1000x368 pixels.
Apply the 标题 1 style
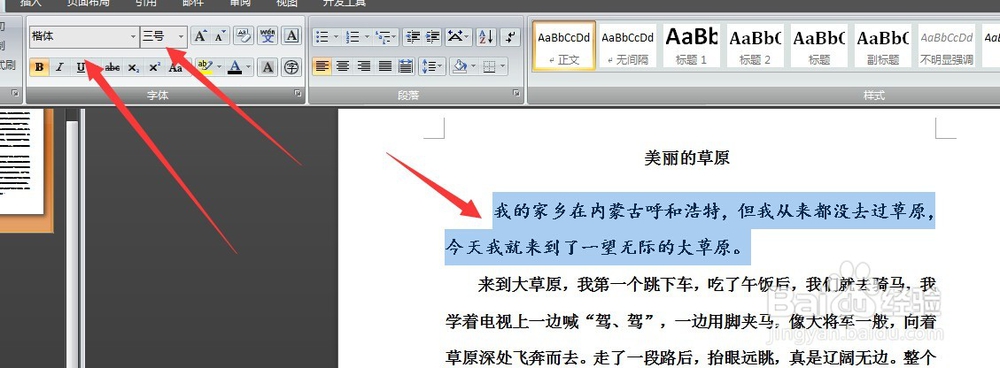coord(692,46)
